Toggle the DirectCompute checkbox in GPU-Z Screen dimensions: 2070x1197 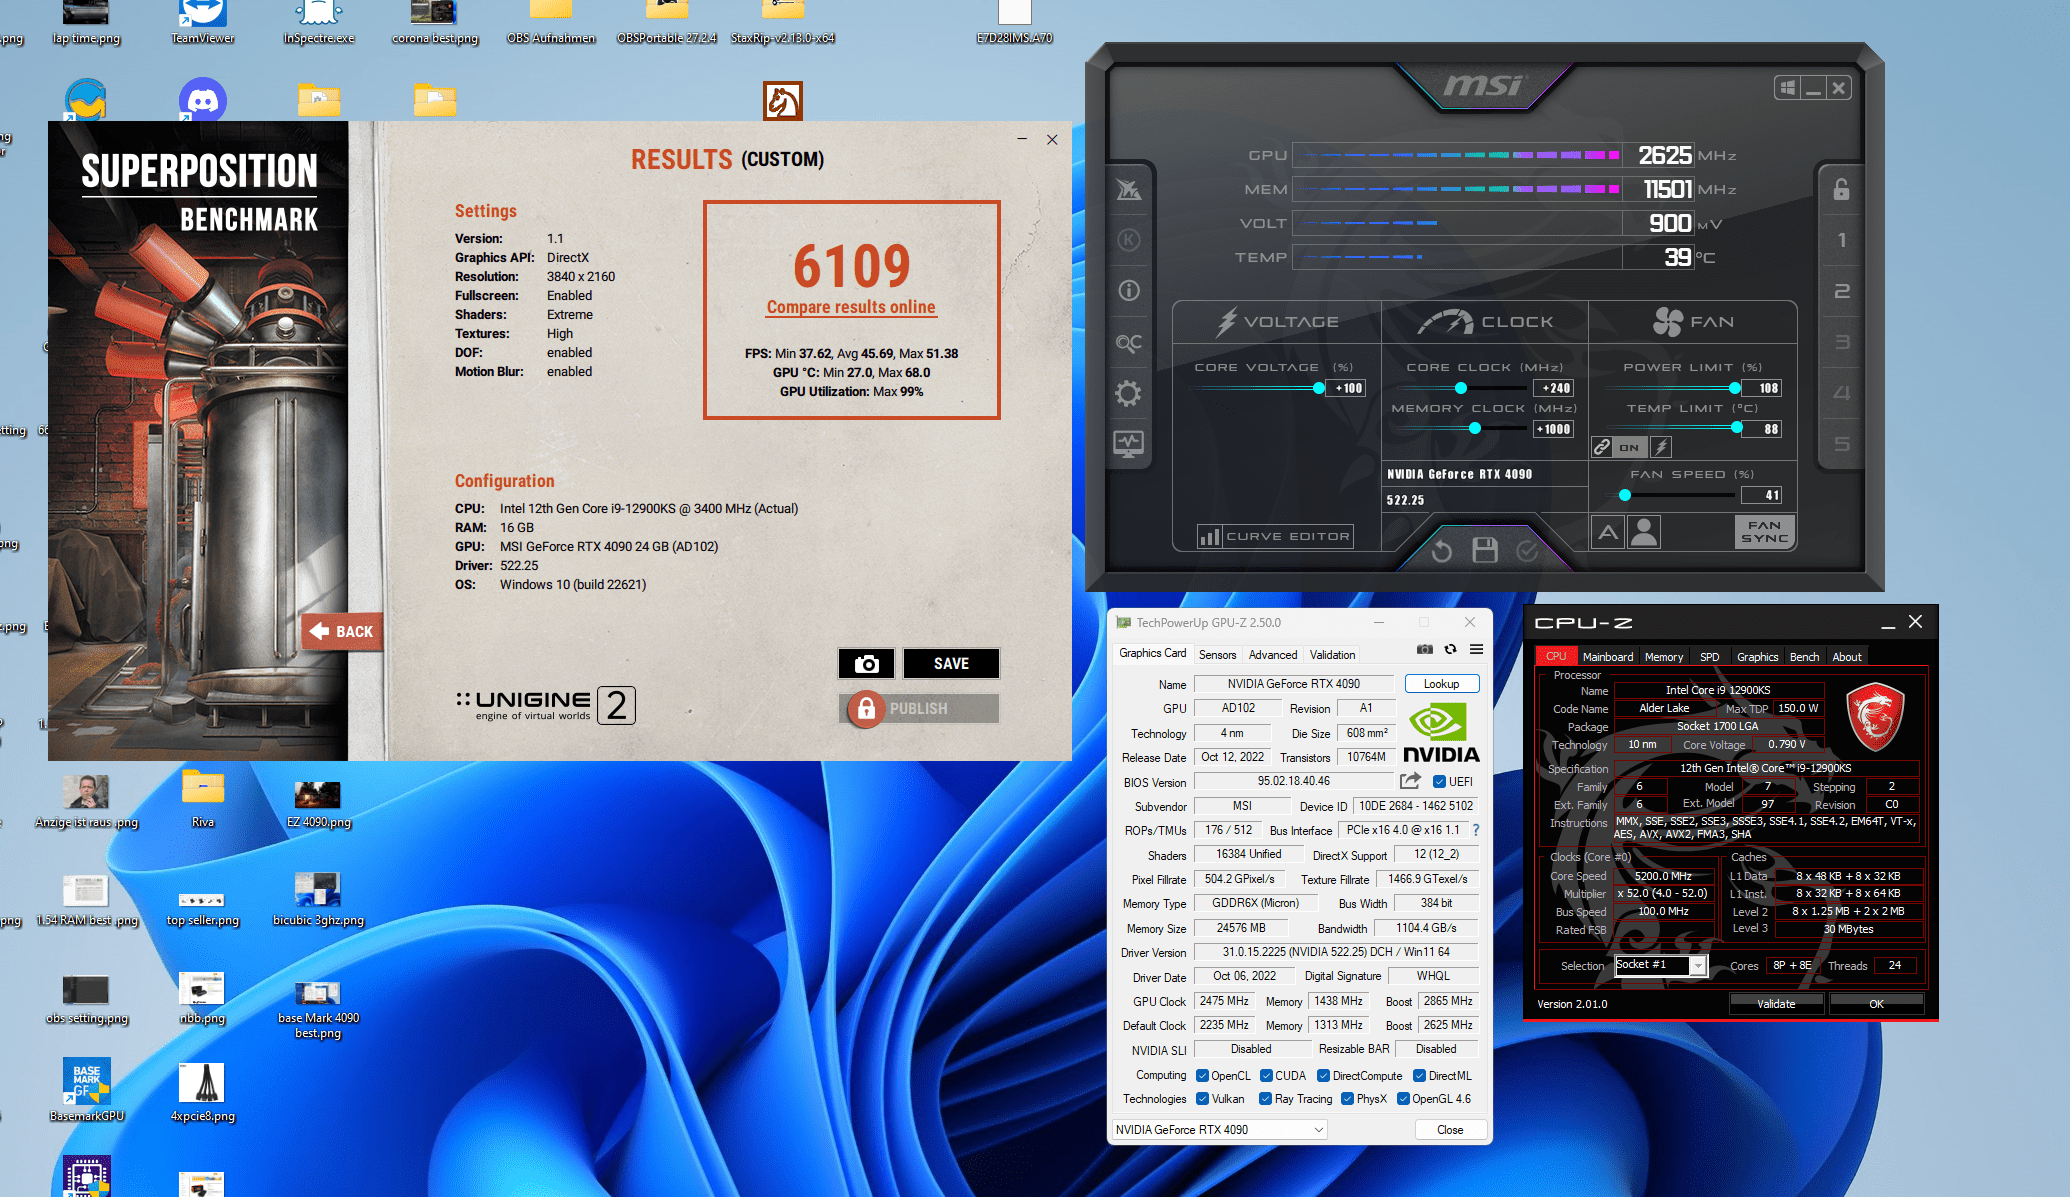[x=1323, y=1076]
